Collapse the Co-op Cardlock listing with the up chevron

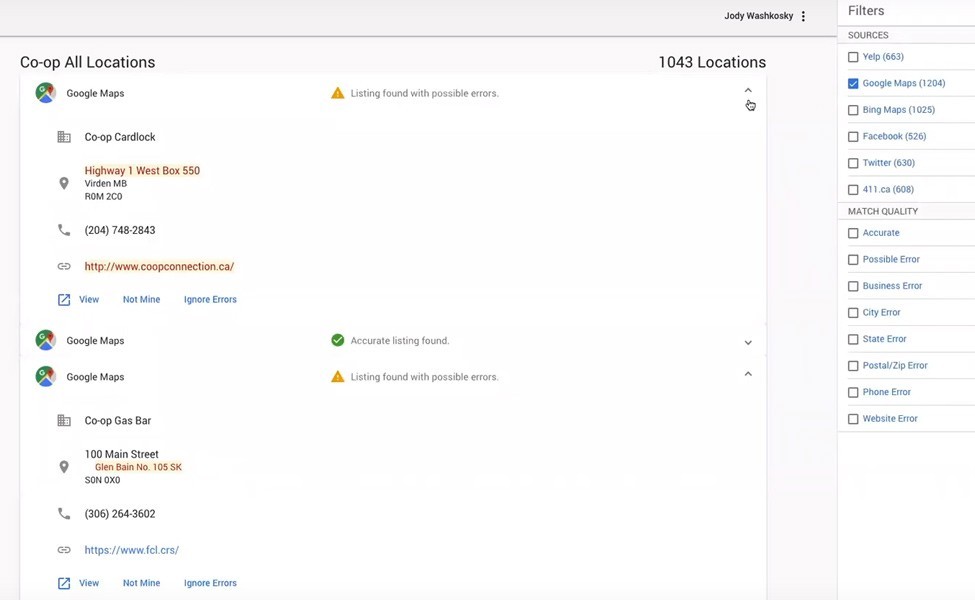(x=748, y=90)
